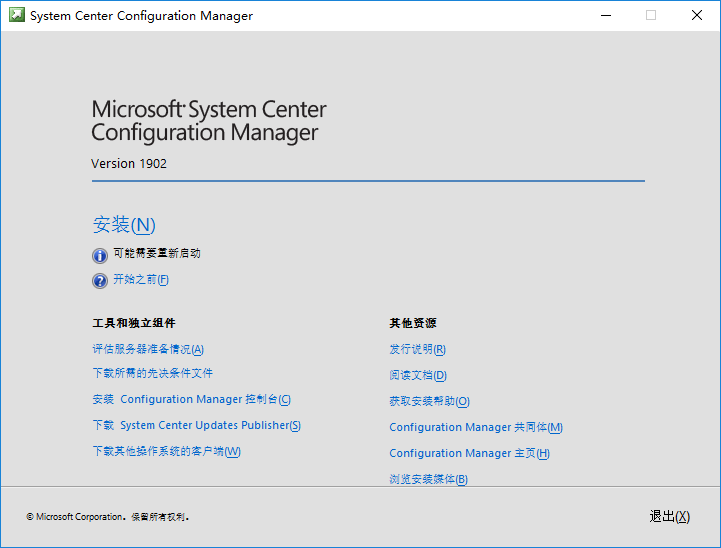Close the setup window with X
The width and height of the screenshot is (721, 548).
(x=697, y=15)
